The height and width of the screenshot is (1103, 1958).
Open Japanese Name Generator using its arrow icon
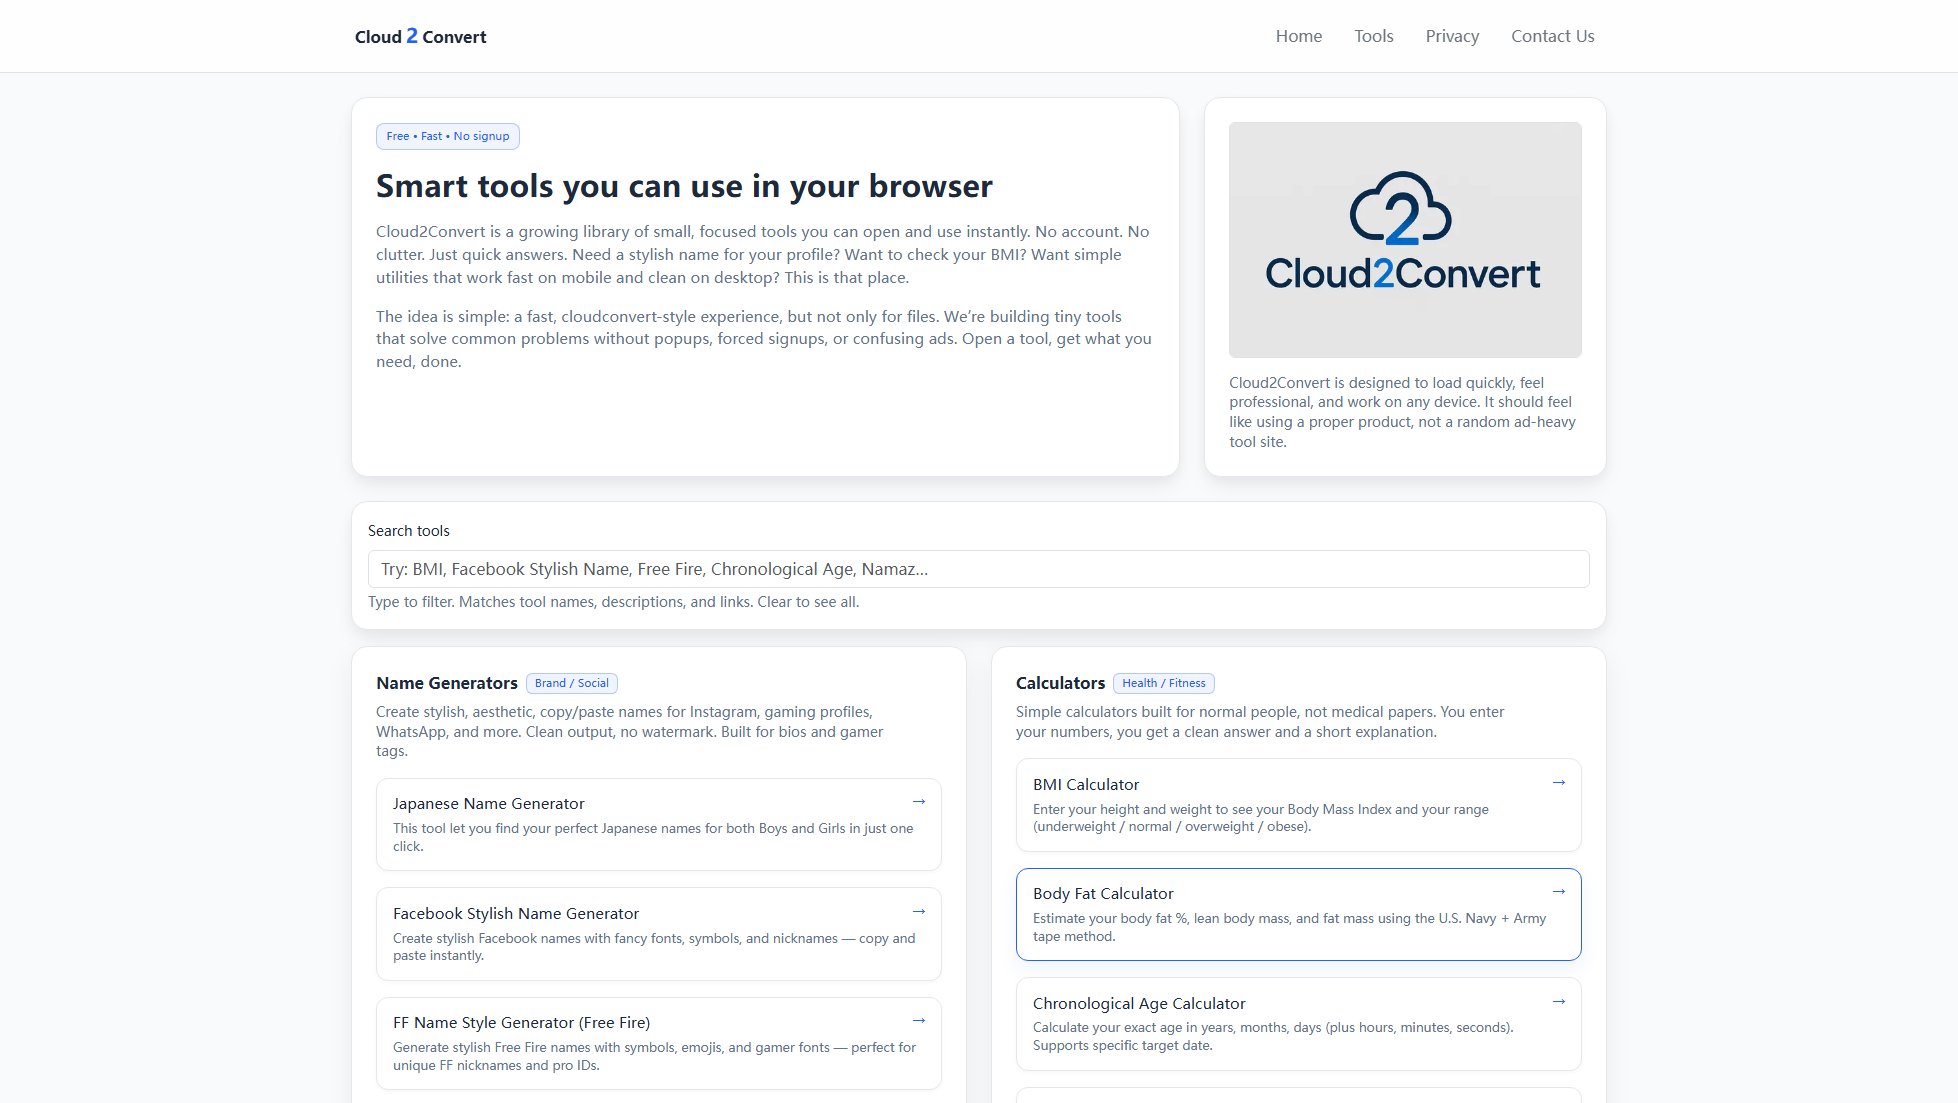pyautogui.click(x=919, y=801)
